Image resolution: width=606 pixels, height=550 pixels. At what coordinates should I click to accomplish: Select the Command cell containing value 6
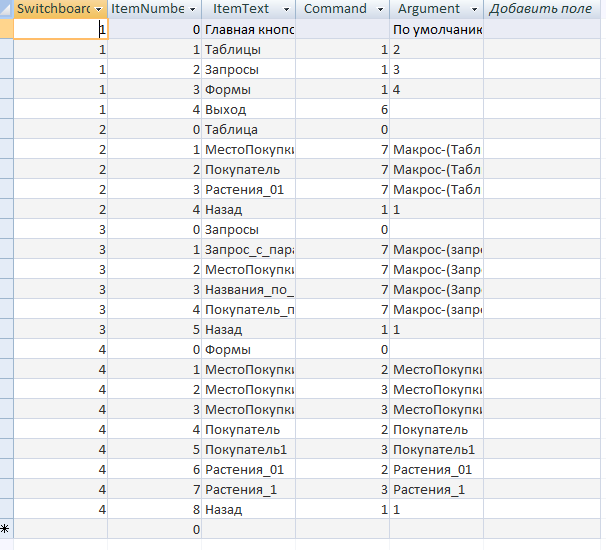pyautogui.click(x=342, y=109)
